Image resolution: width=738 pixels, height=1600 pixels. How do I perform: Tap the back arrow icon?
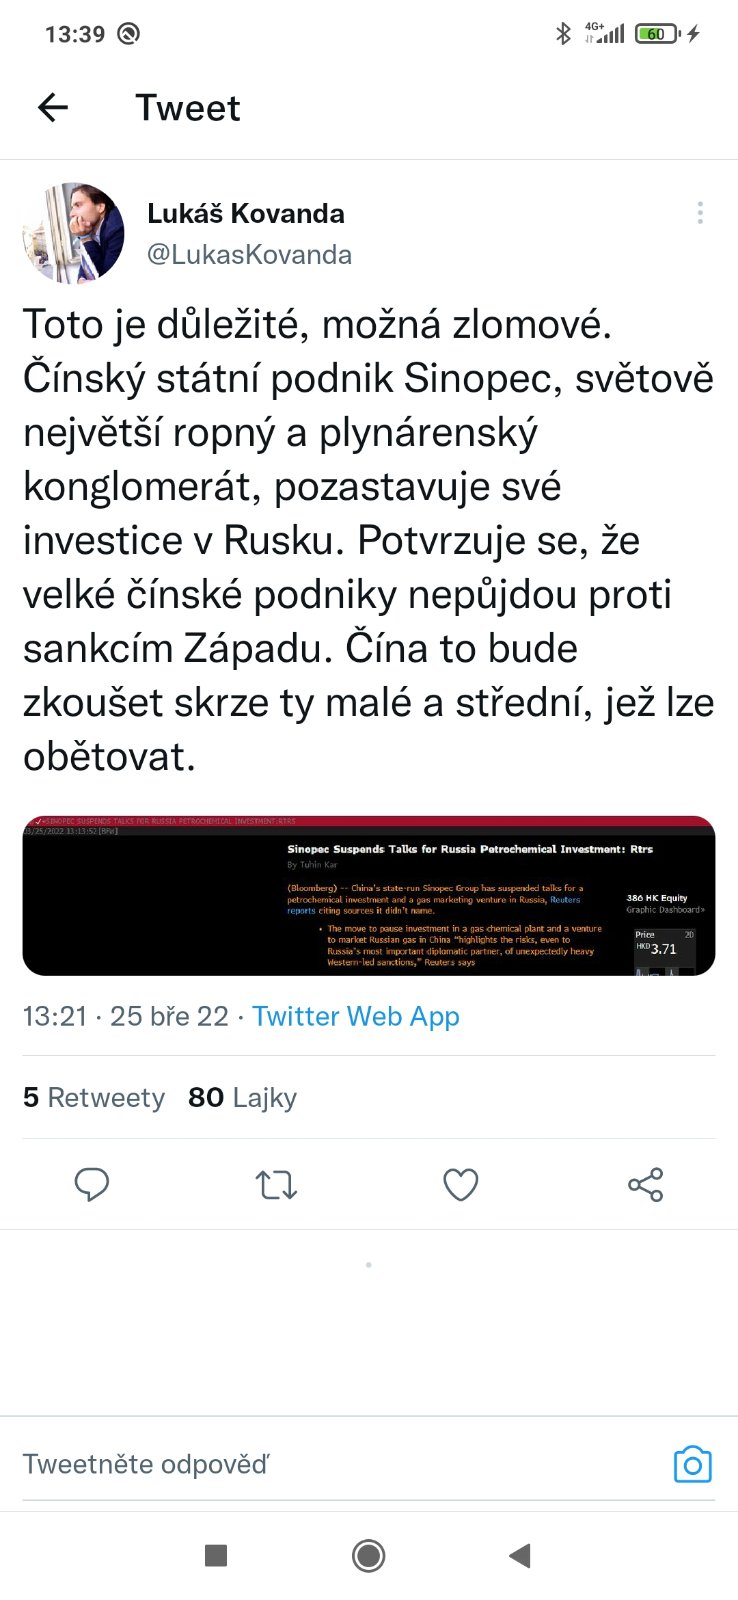(53, 108)
